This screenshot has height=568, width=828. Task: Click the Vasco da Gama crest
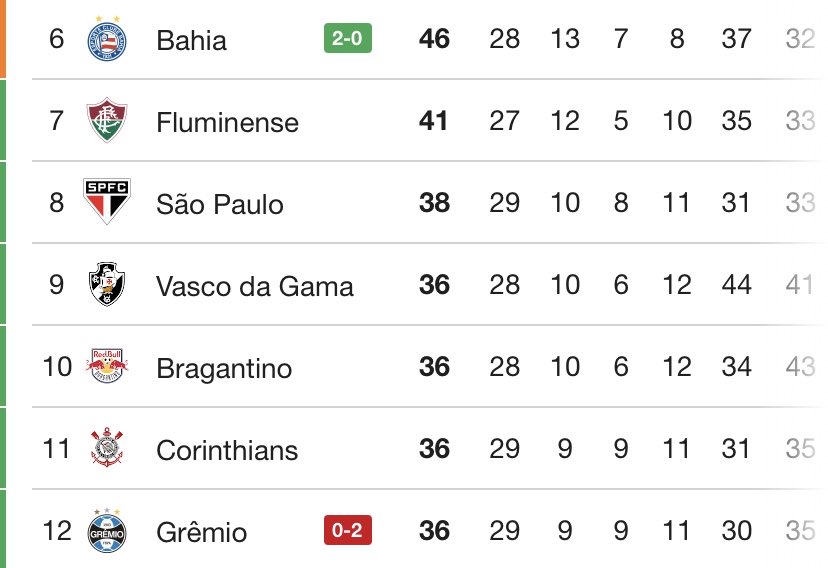pyautogui.click(x=106, y=285)
